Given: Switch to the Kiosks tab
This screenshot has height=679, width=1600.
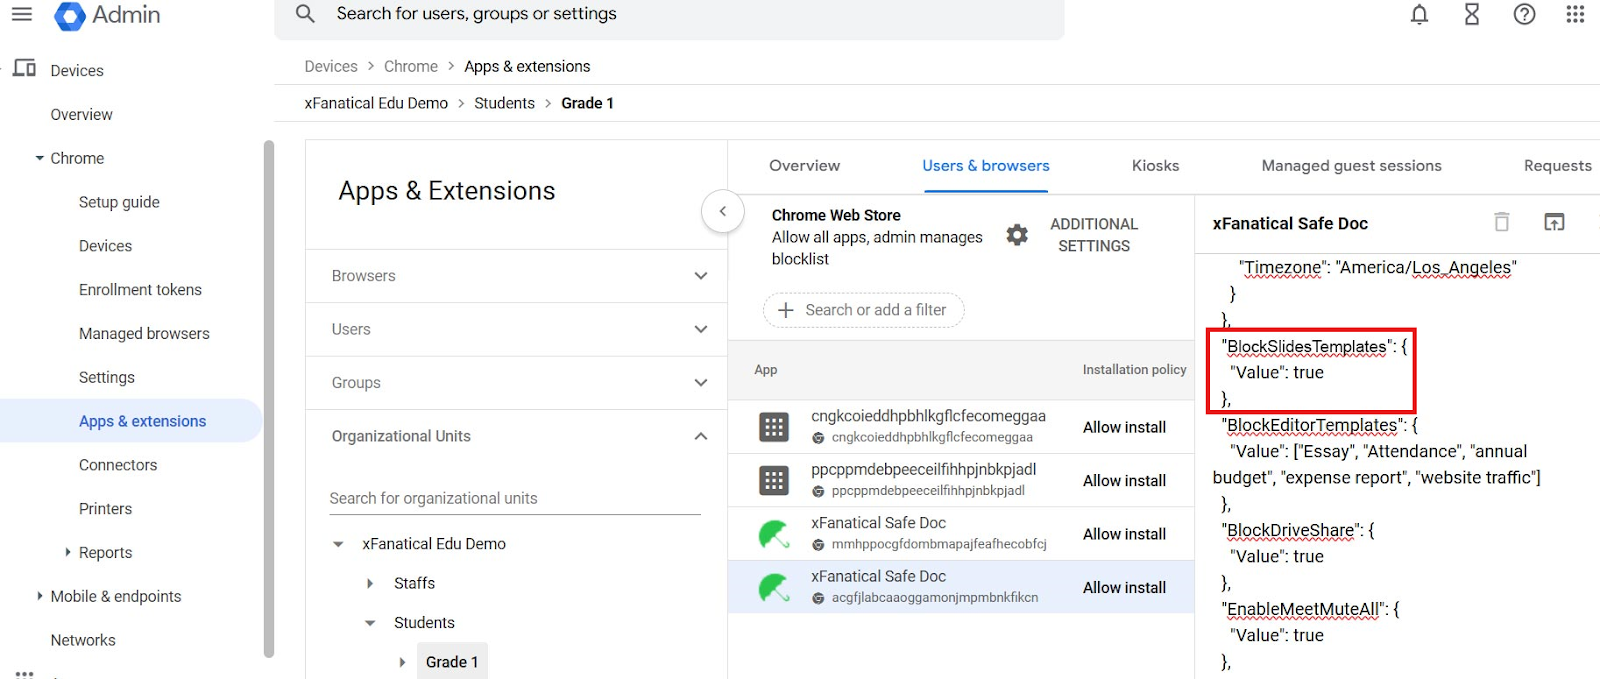Looking at the screenshot, I should coord(1155,166).
